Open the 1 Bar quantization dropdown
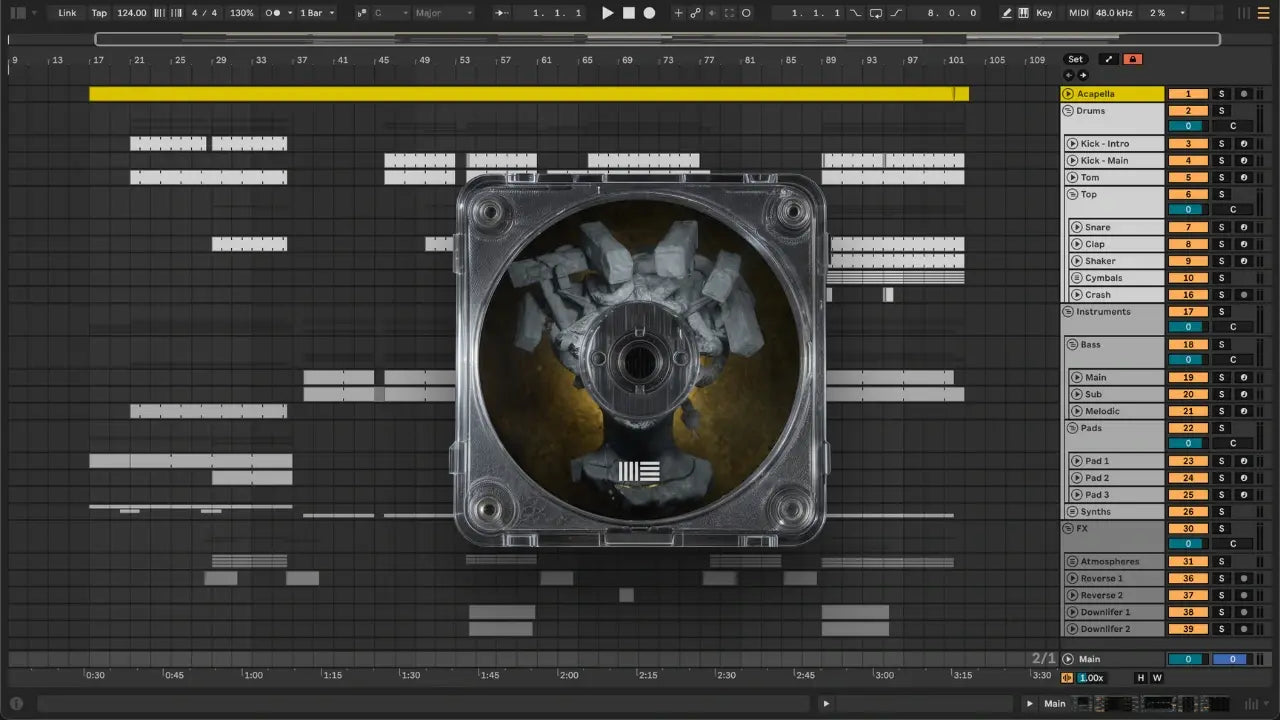 click(318, 13)
